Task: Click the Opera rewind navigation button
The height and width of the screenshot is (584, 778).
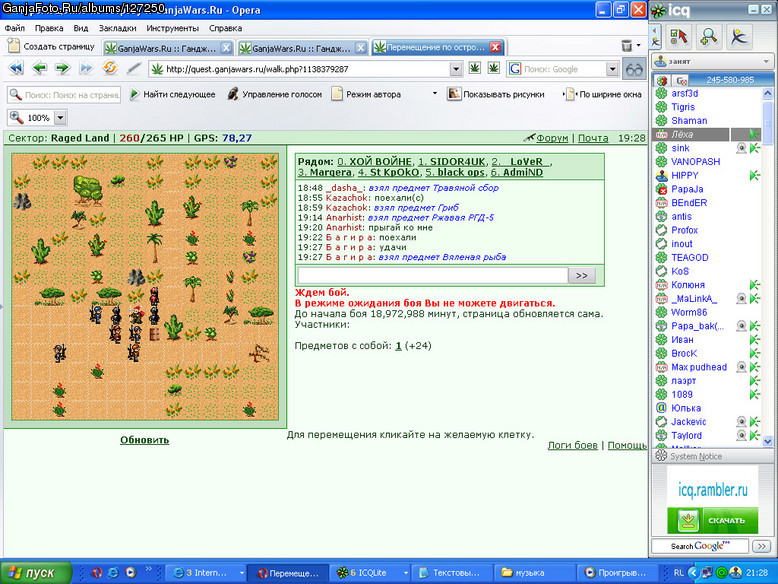Action: [x=16, y=68]
